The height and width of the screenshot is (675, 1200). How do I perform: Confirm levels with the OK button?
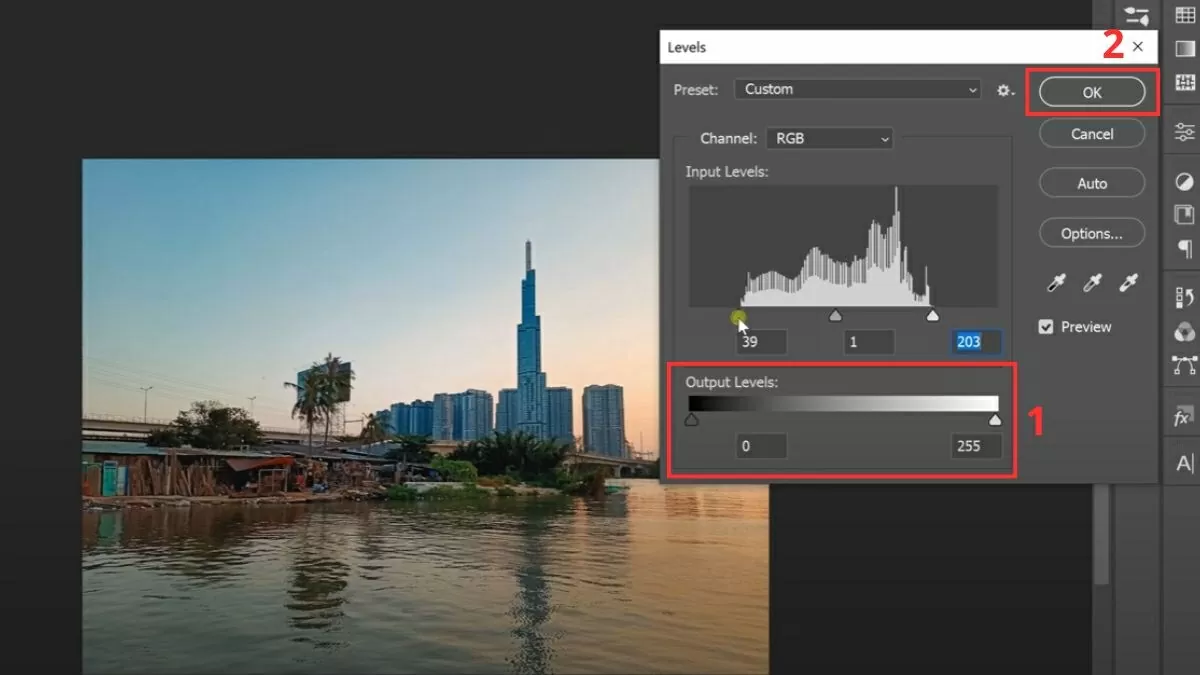point(1092,91)
